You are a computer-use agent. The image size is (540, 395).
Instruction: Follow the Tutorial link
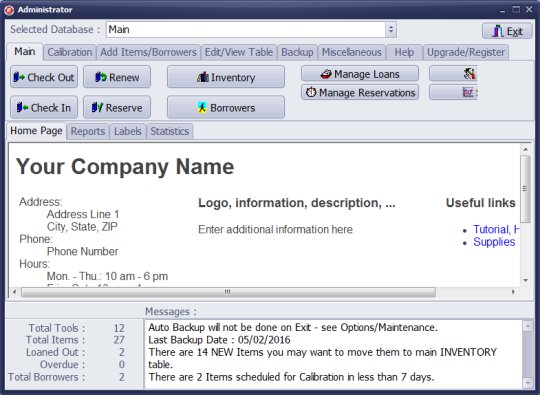click(x=496, y=229)
